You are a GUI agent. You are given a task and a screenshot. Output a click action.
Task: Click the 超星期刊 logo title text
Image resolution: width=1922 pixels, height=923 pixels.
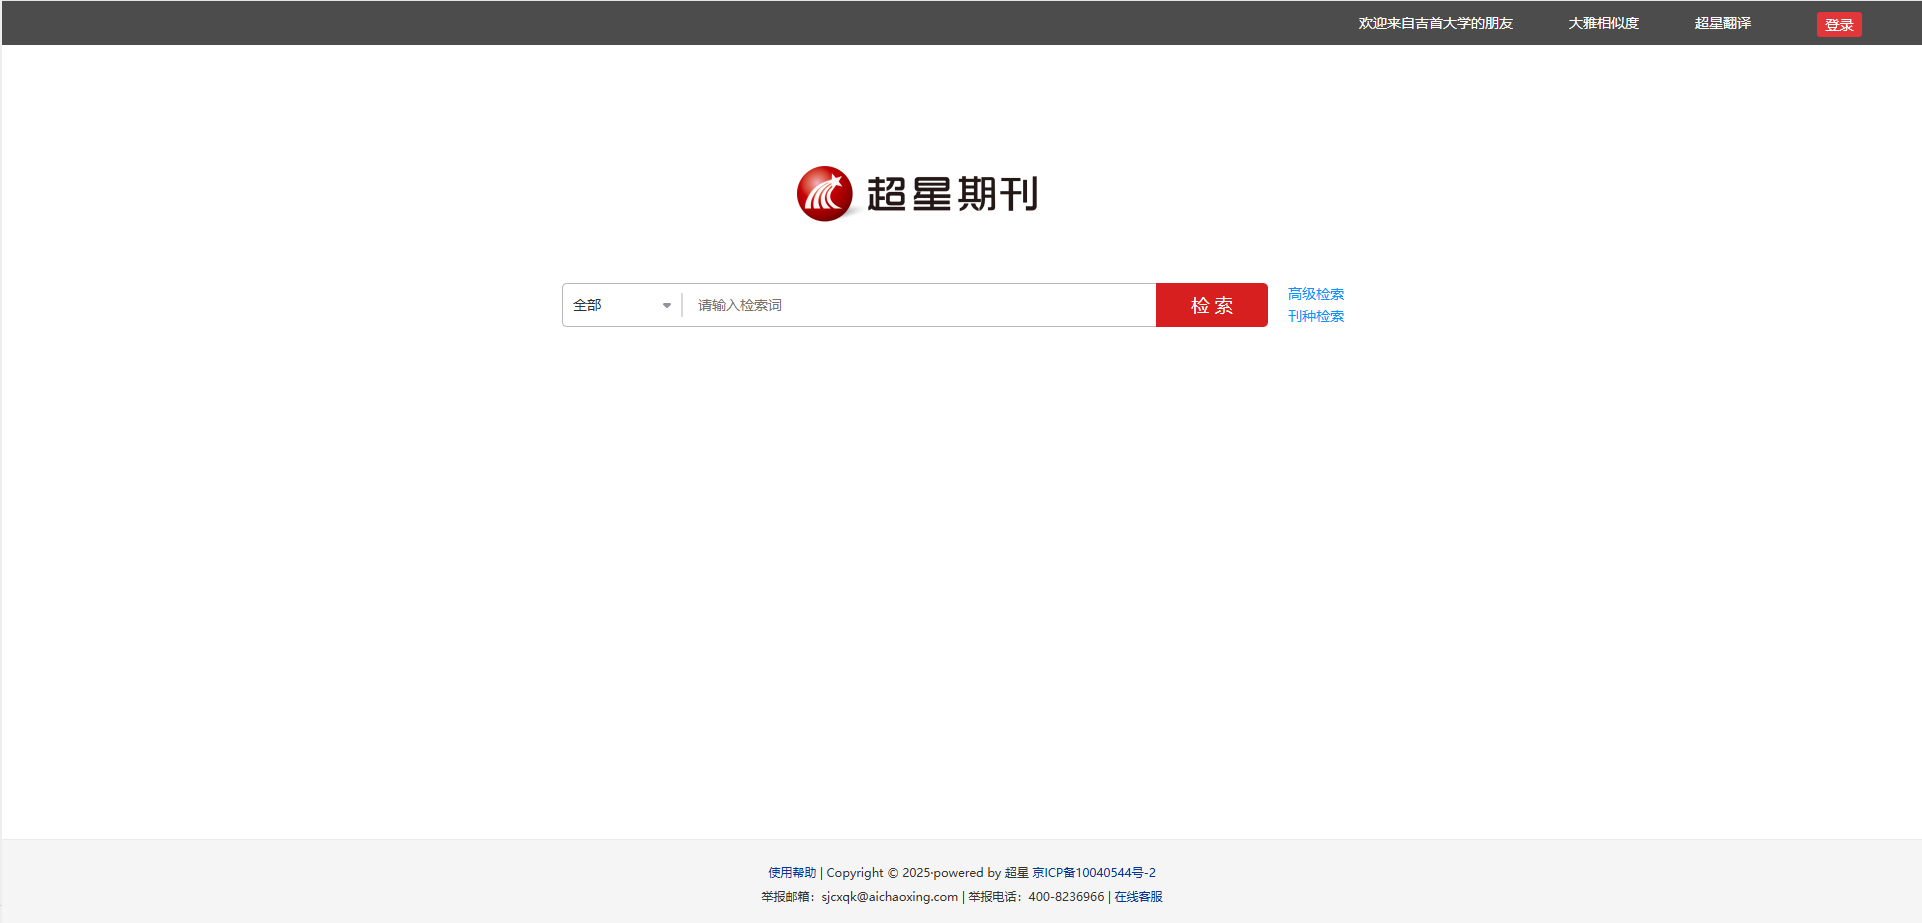[952, 194]
